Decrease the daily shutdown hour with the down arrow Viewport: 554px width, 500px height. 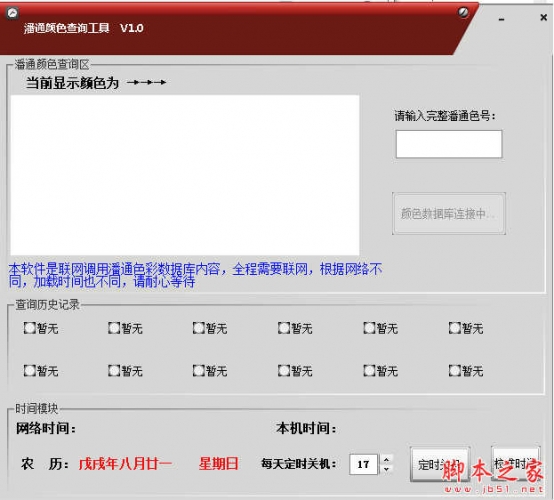click(387, 469)
